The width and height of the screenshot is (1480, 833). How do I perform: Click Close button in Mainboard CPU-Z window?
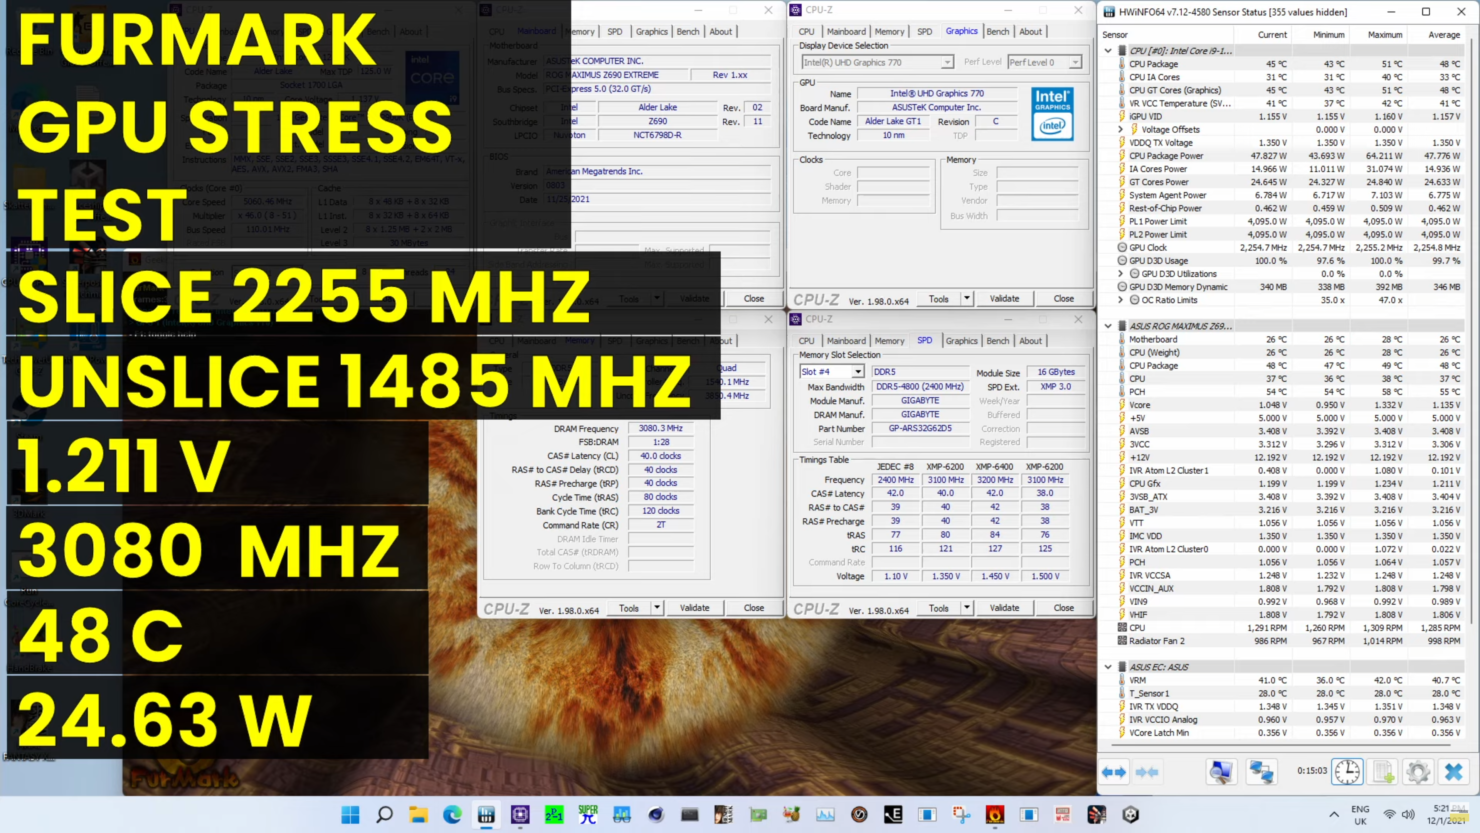click(x=754, y=298)
